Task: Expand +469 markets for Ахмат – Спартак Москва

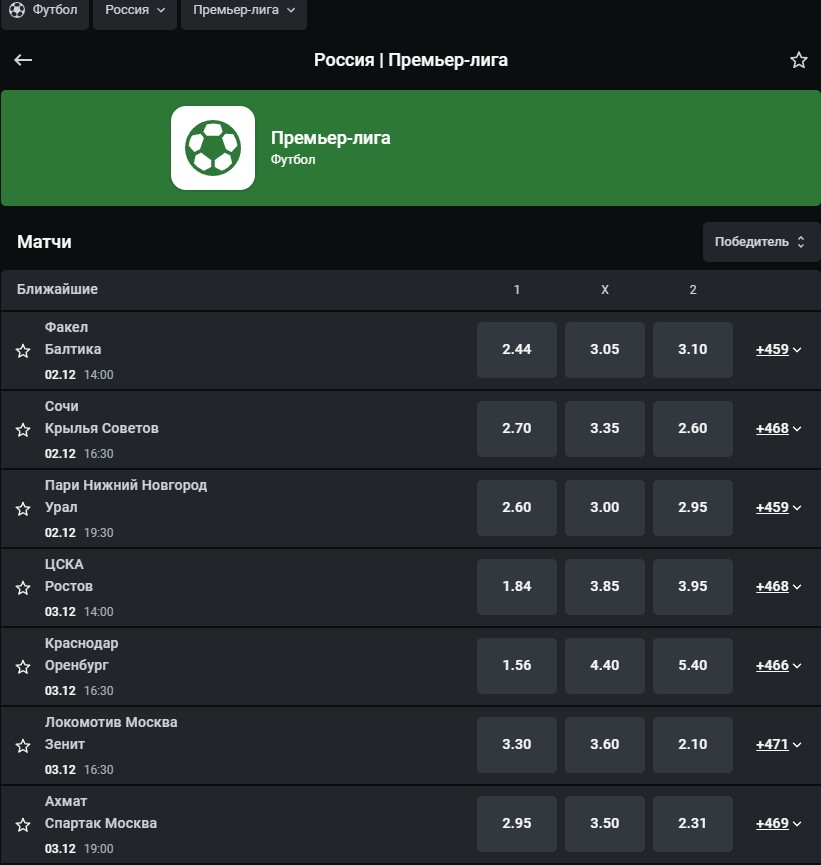Action: tap(778, 823)
